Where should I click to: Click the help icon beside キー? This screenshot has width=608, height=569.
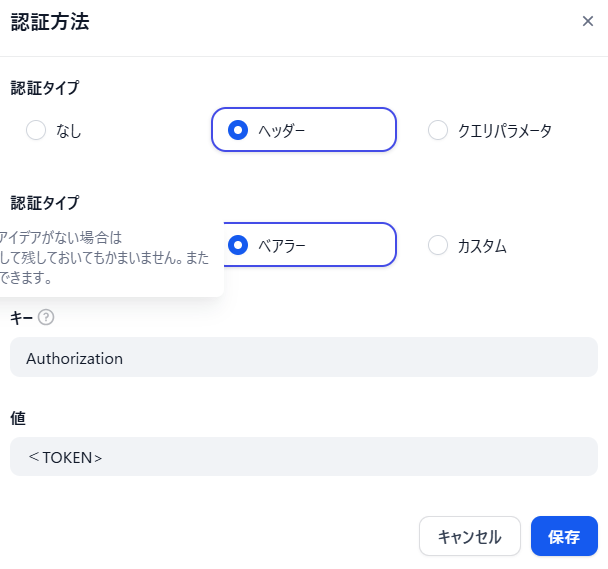point(45,317)
